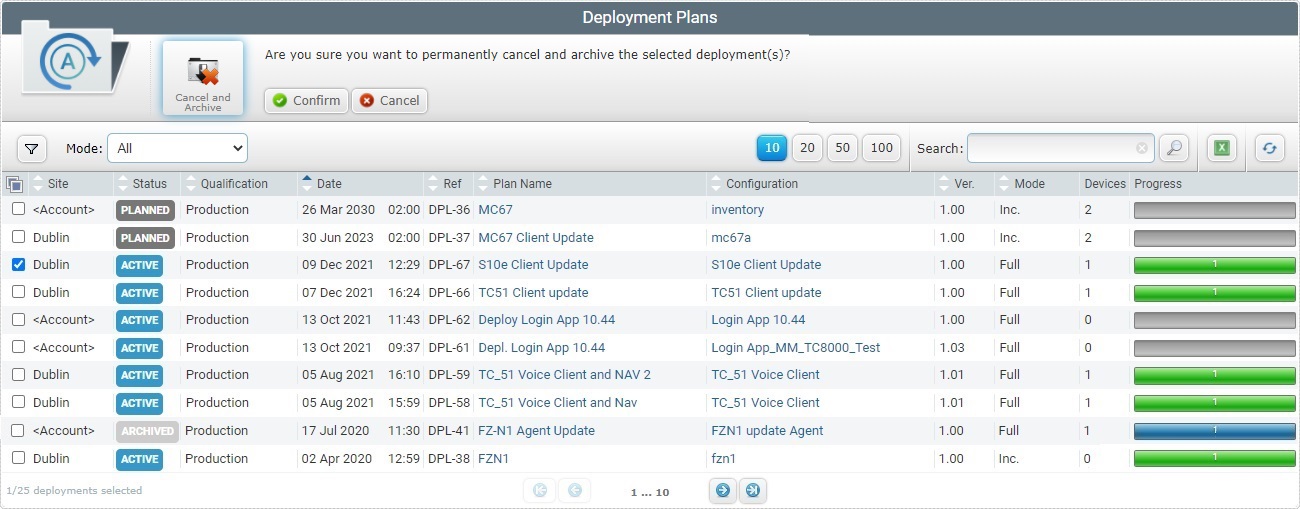Viewport: 1300px width, 509px height.
Task: Open the FZN1 update Agent configuration
Action: click(767, 431)
